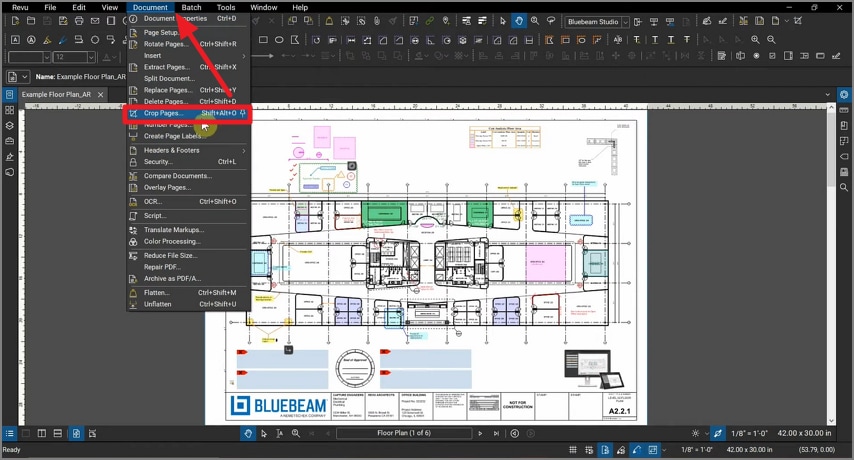Toggle Split Vertical view button
Image resolution: width=854 pixels, height=460 pixels.
coord(42,433)
